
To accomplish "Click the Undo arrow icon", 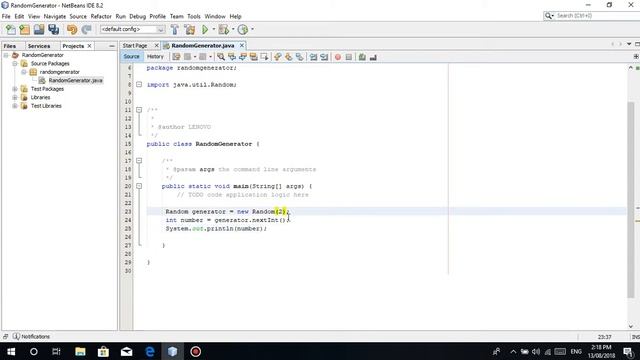I will (72, 29).
